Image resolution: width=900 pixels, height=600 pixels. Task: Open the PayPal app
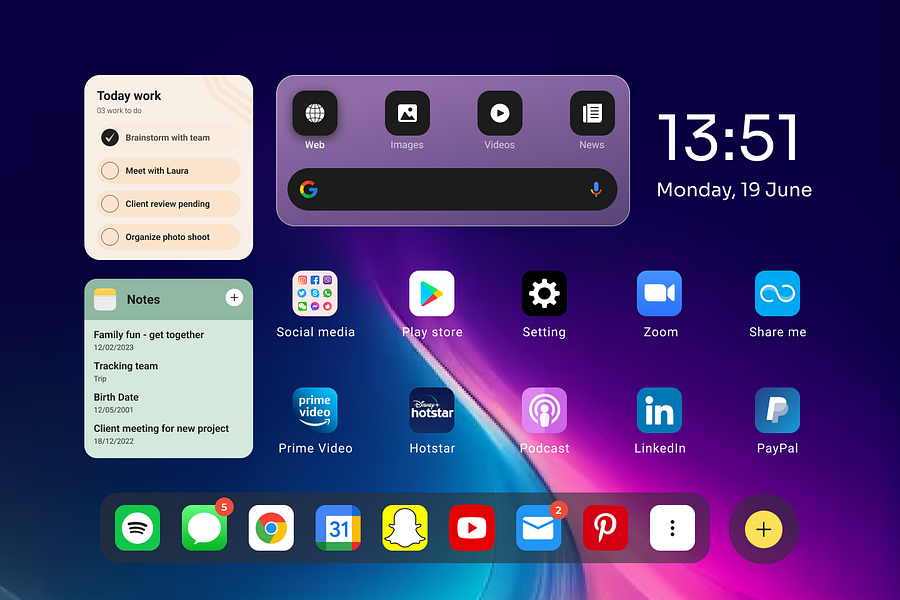[x=777, y=410]
